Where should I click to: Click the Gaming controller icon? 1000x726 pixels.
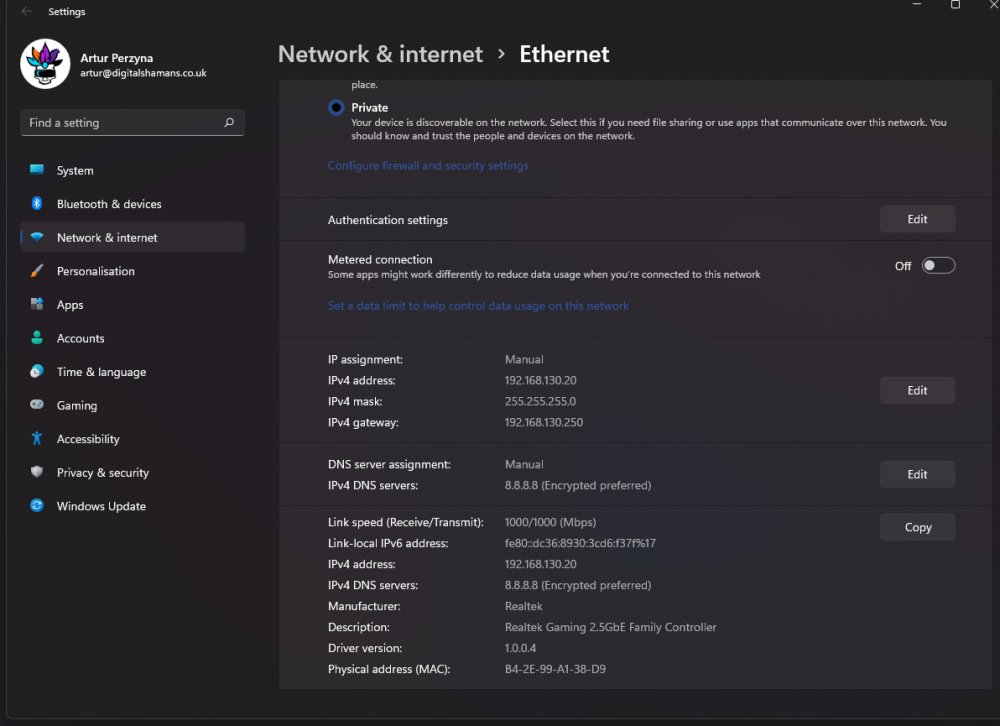37,404
